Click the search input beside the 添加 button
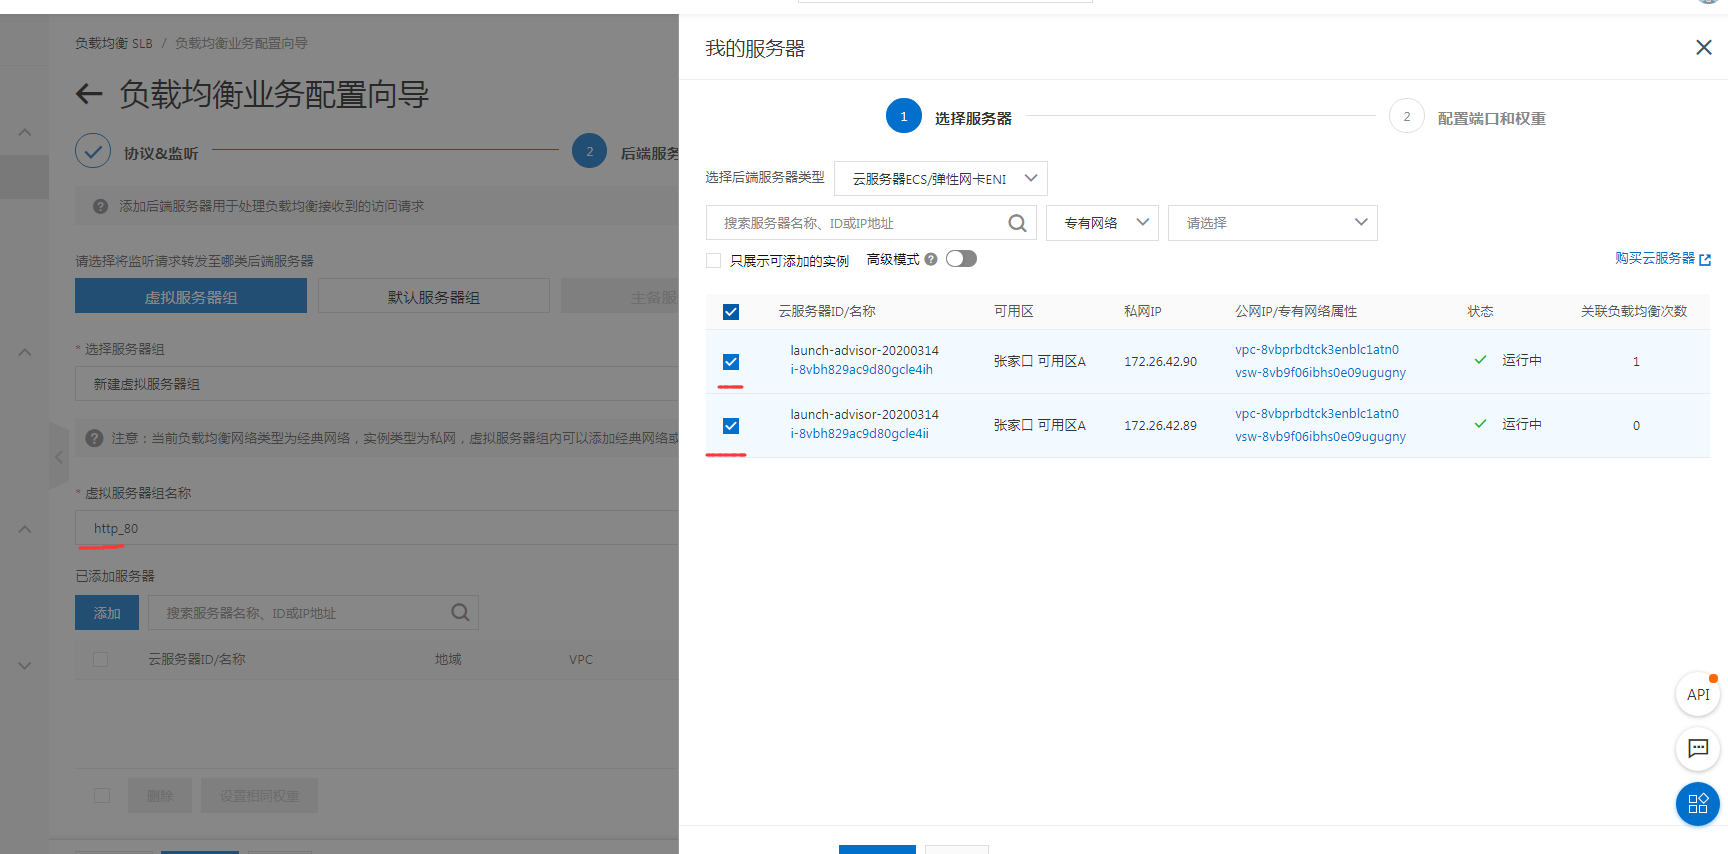Viewport: 1728px width, 854px height. [313, 613]
